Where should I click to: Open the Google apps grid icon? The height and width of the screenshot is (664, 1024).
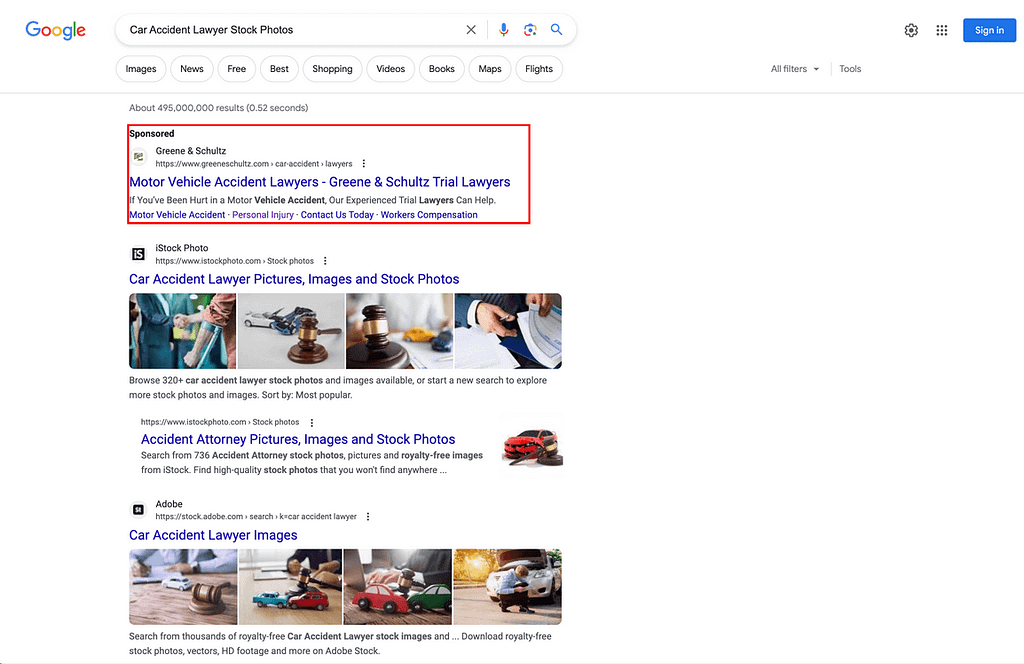click(942, 30)
